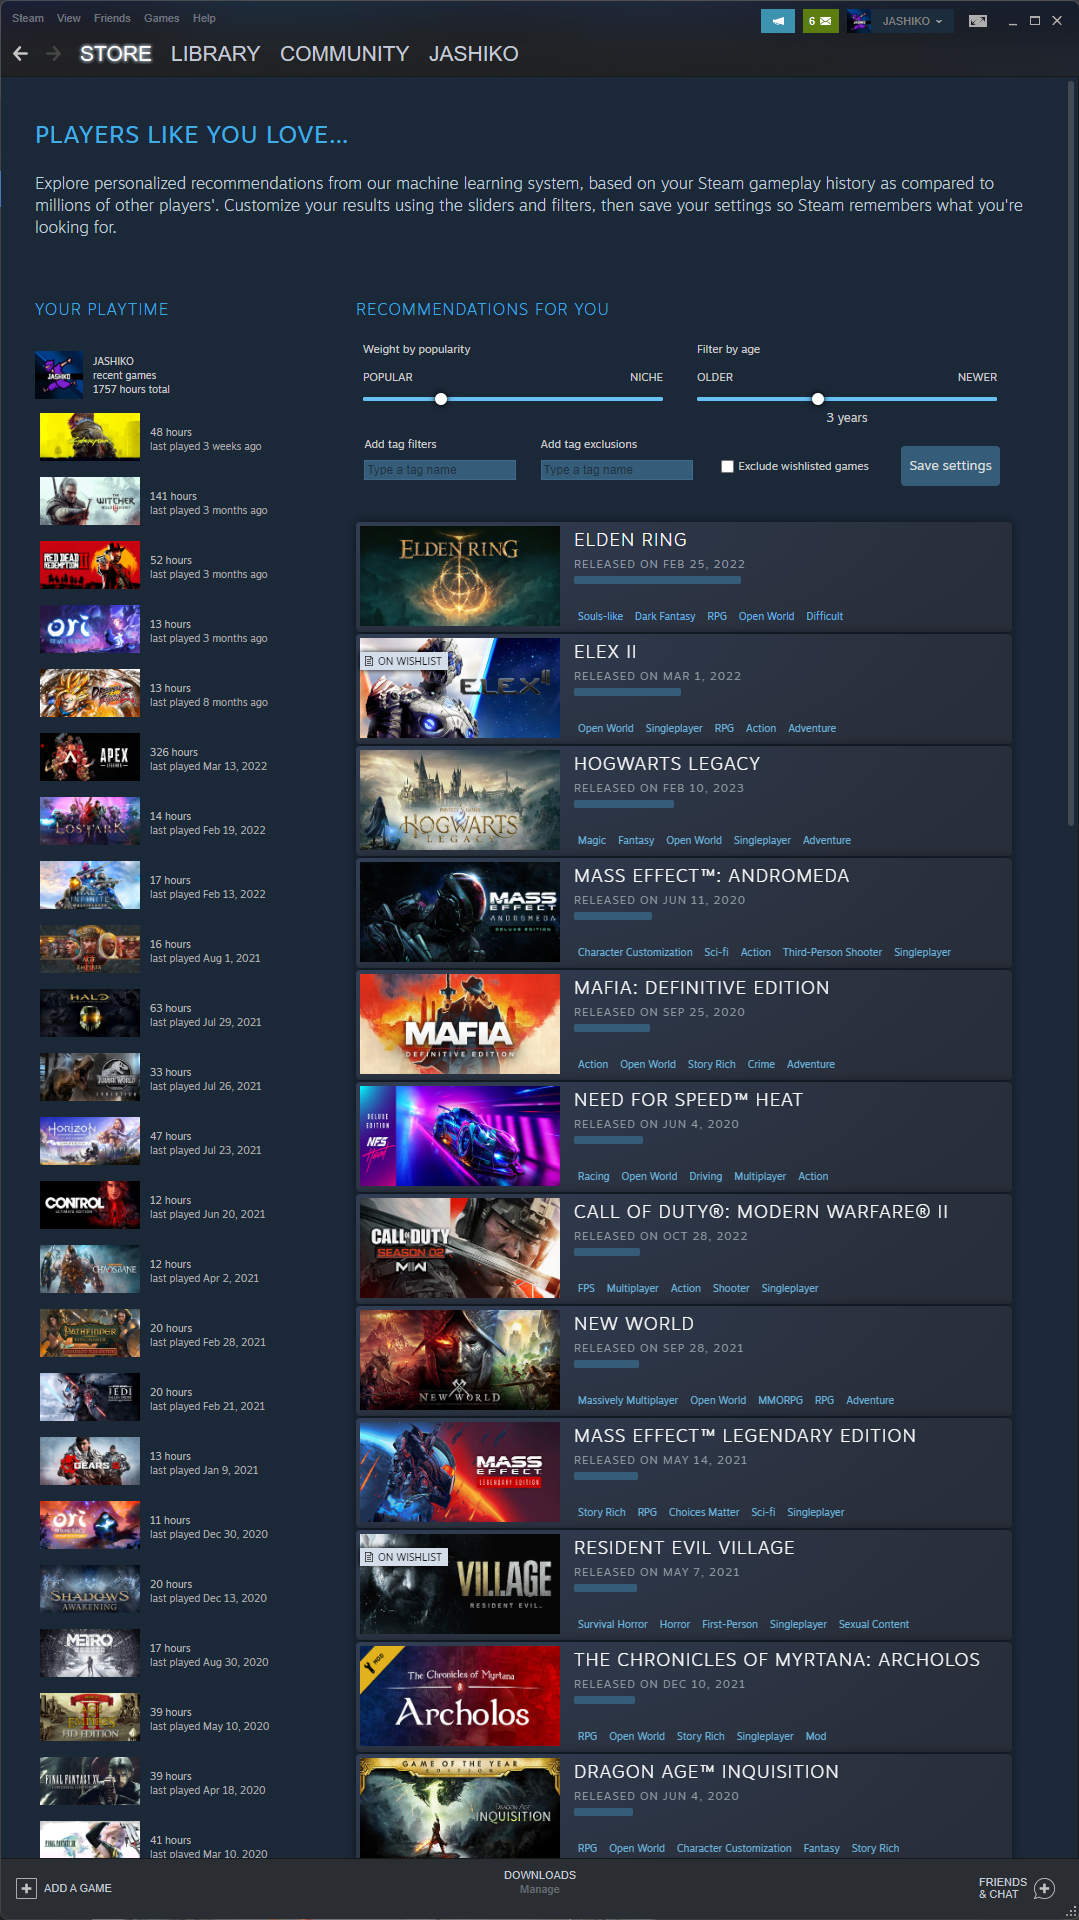Open the JASHIKO profile tab

[x=474, y=54]
